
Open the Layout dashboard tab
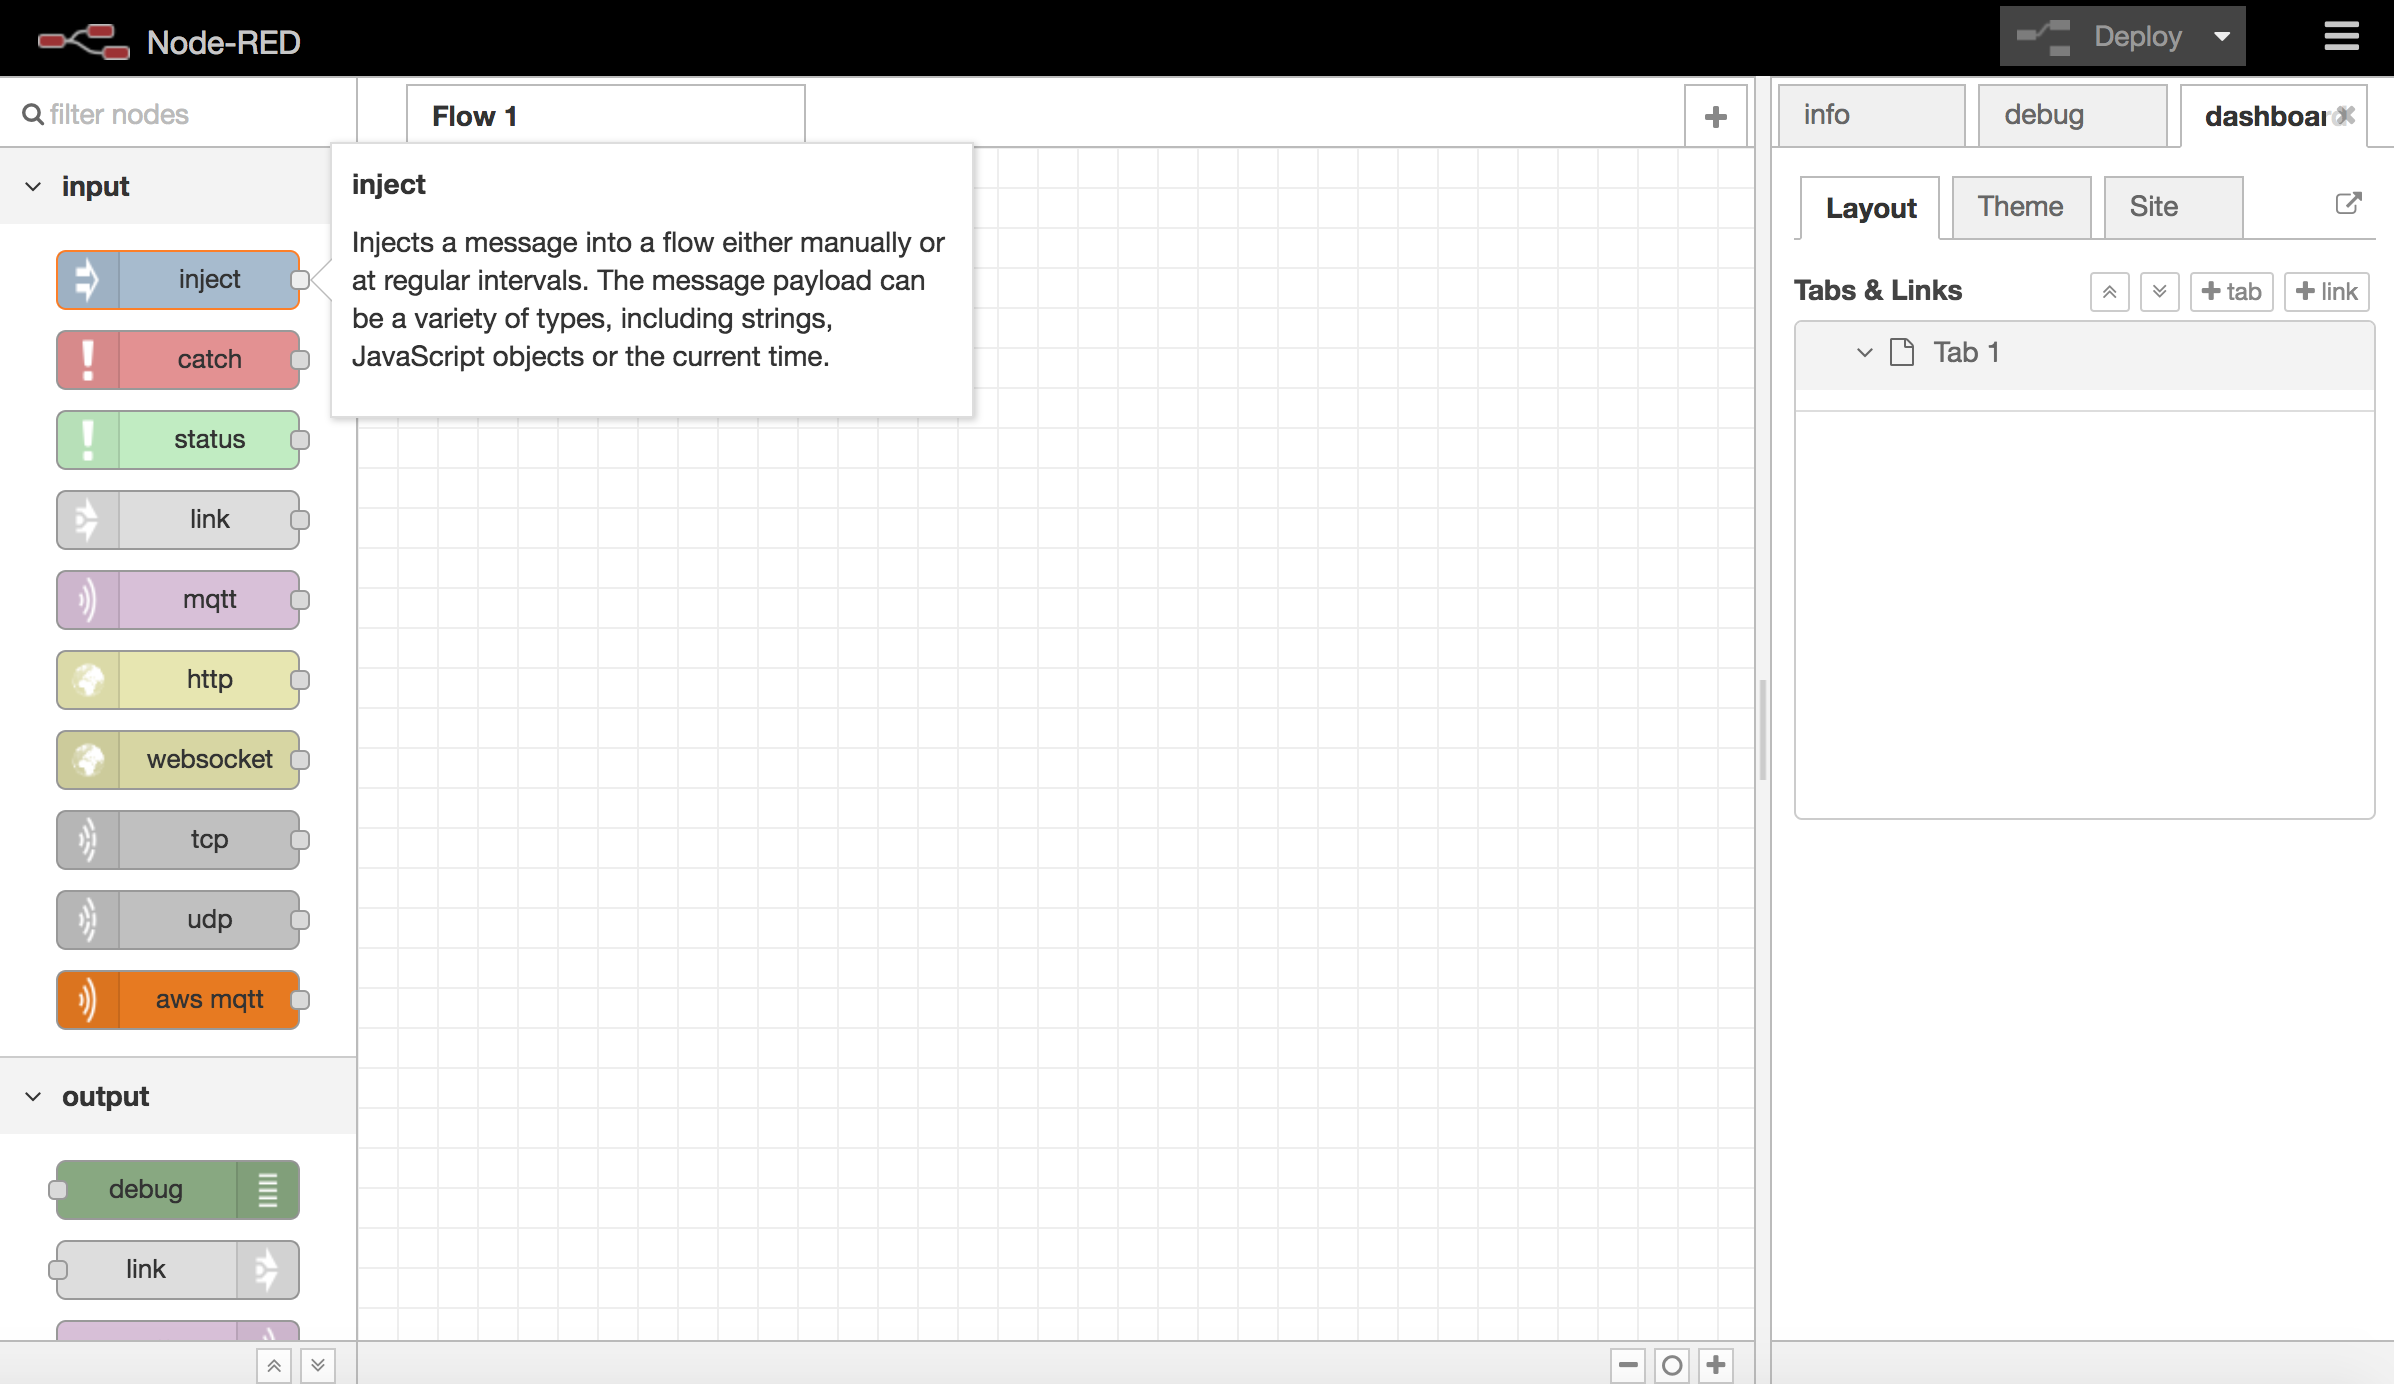(1870, 208)
